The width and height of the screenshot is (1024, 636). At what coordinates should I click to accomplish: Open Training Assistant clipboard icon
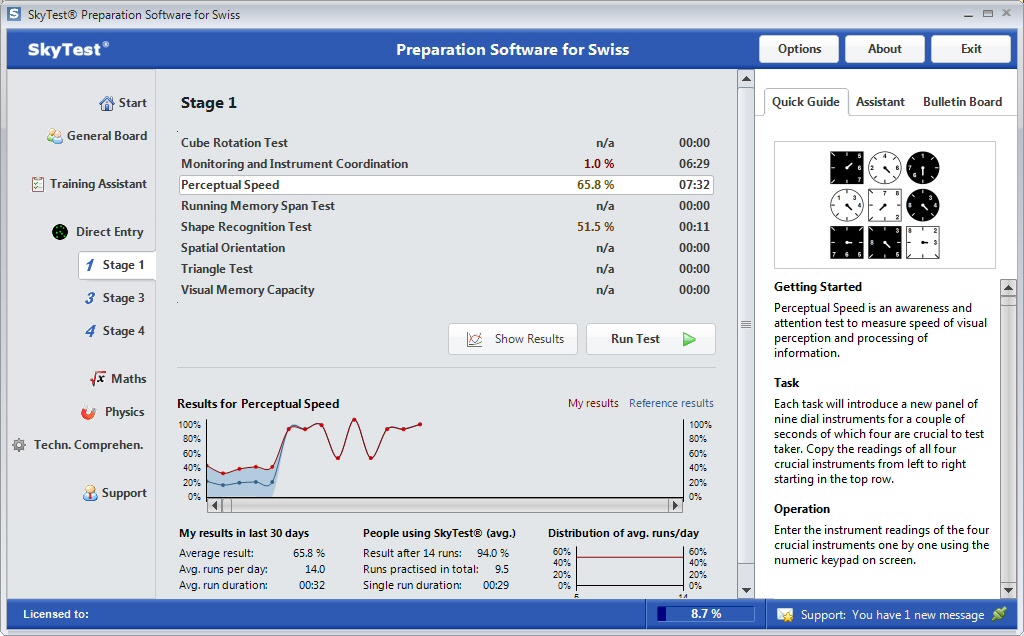coord(38,184)
